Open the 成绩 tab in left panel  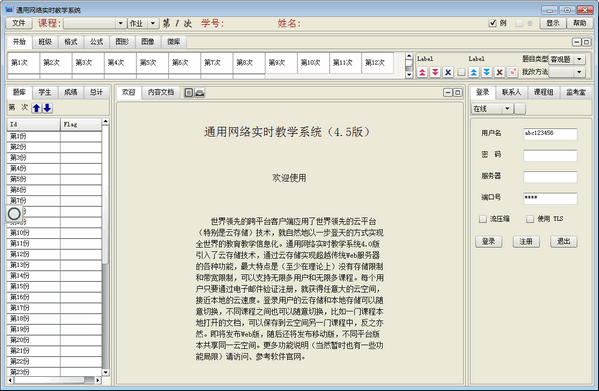[70, 92]
